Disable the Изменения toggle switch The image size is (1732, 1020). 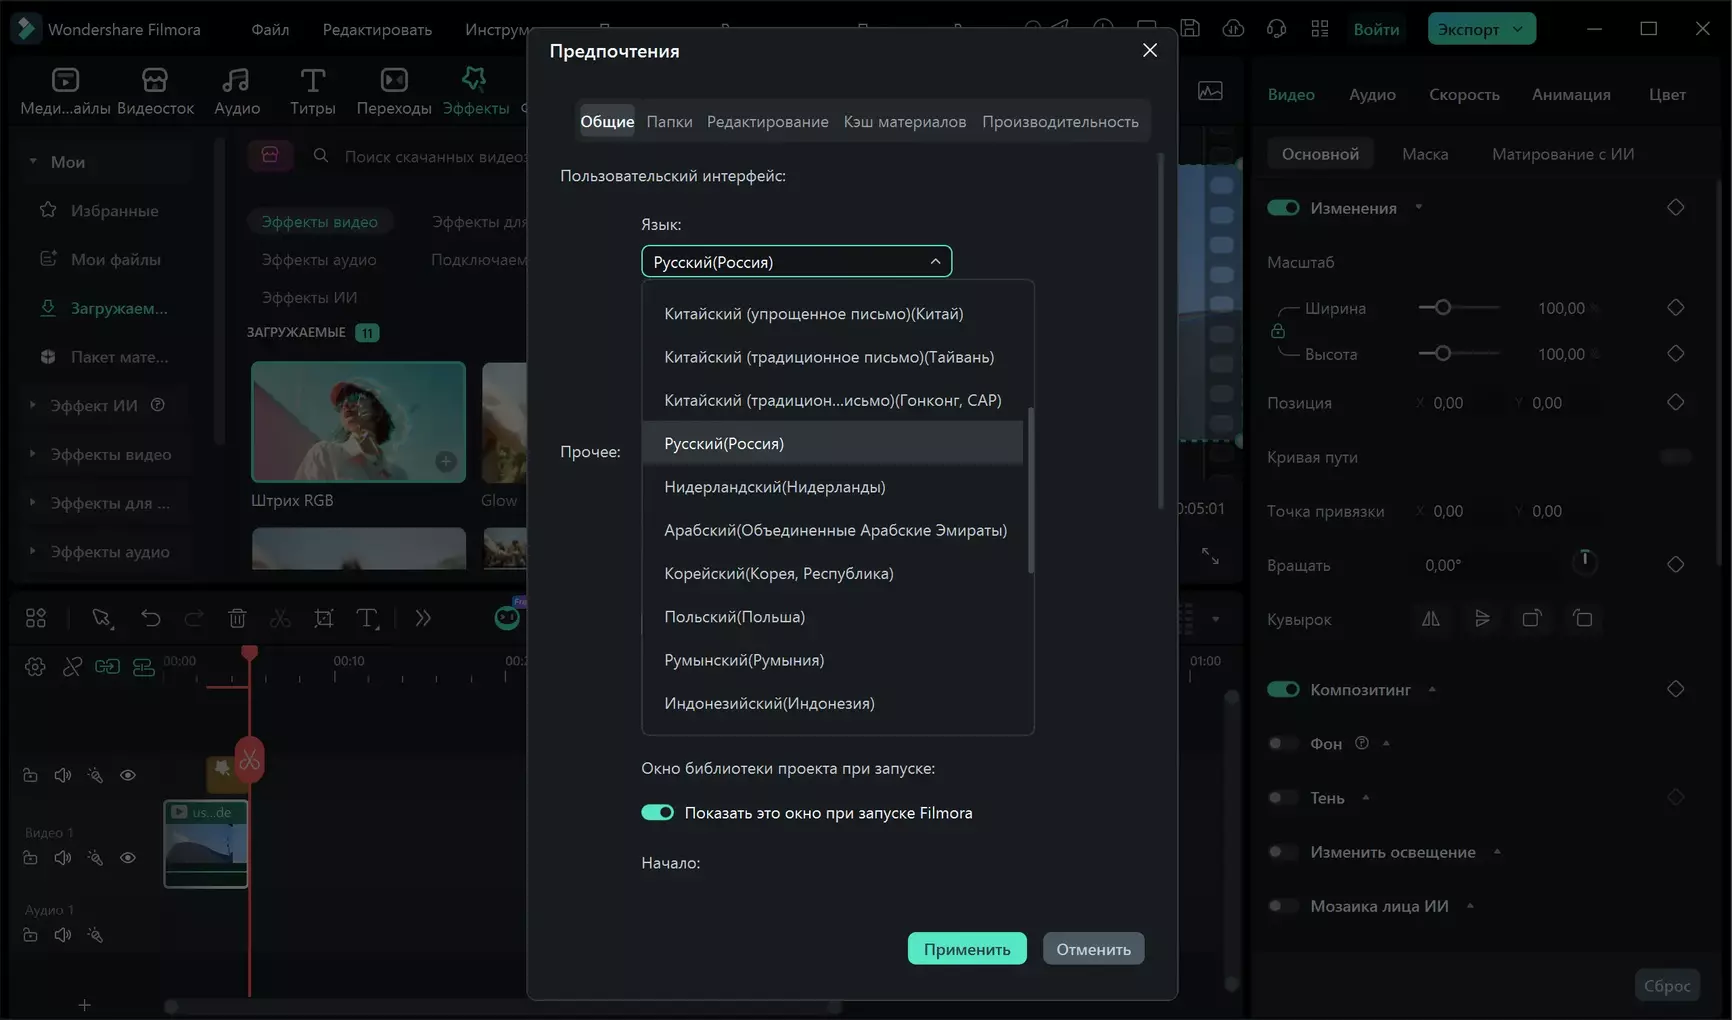coord(1283,208)
